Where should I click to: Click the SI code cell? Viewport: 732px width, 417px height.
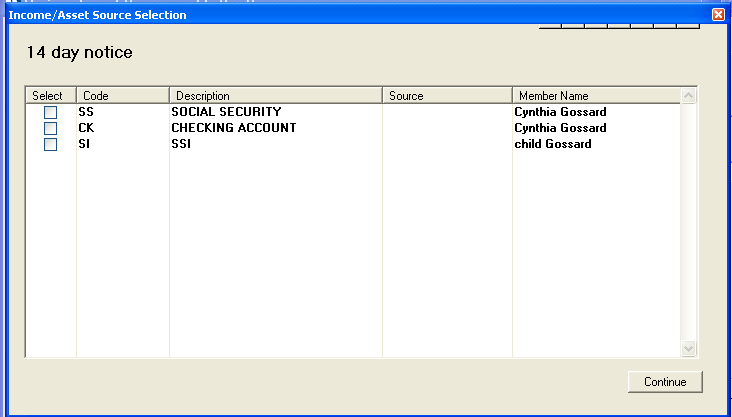point(84,144)
